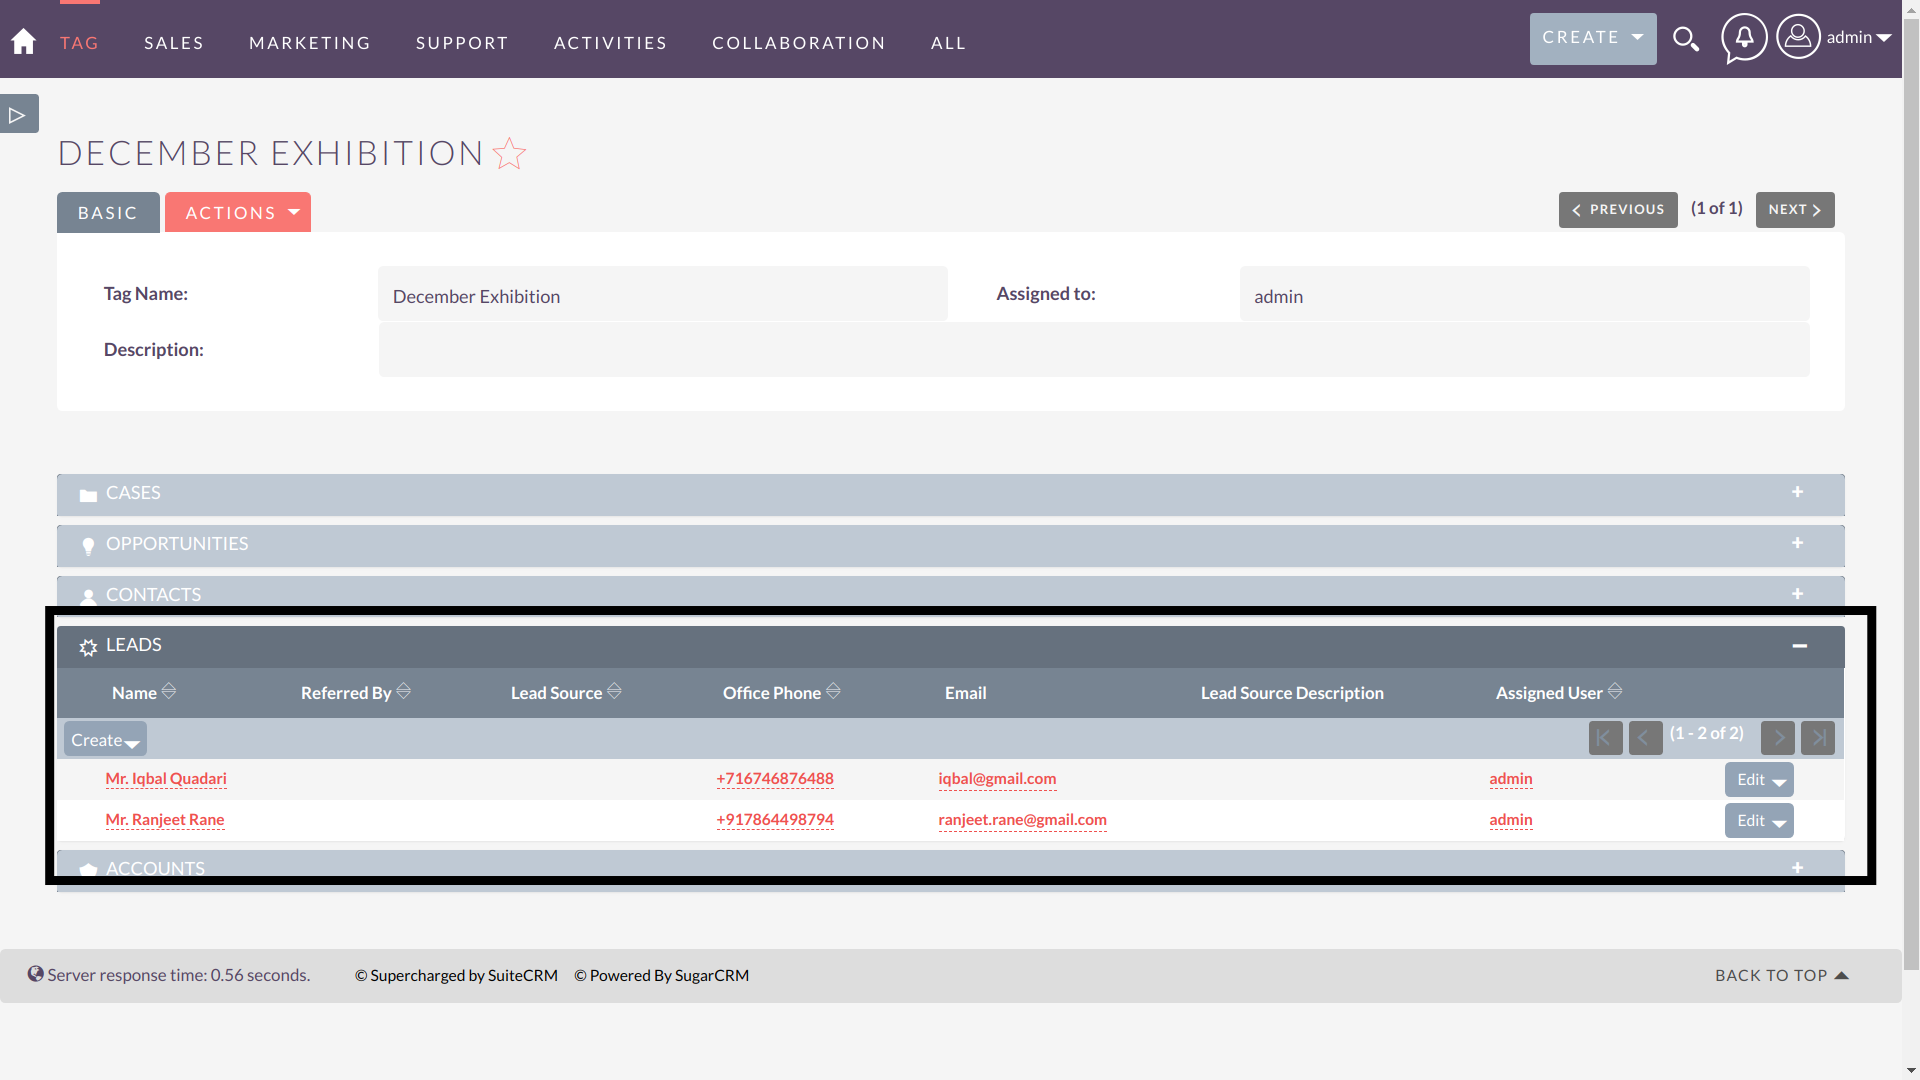The height and width of the screenshot is (1080, 1920).
Task: Sort leads by Name column arrows
Action: (x=169, y=691)
